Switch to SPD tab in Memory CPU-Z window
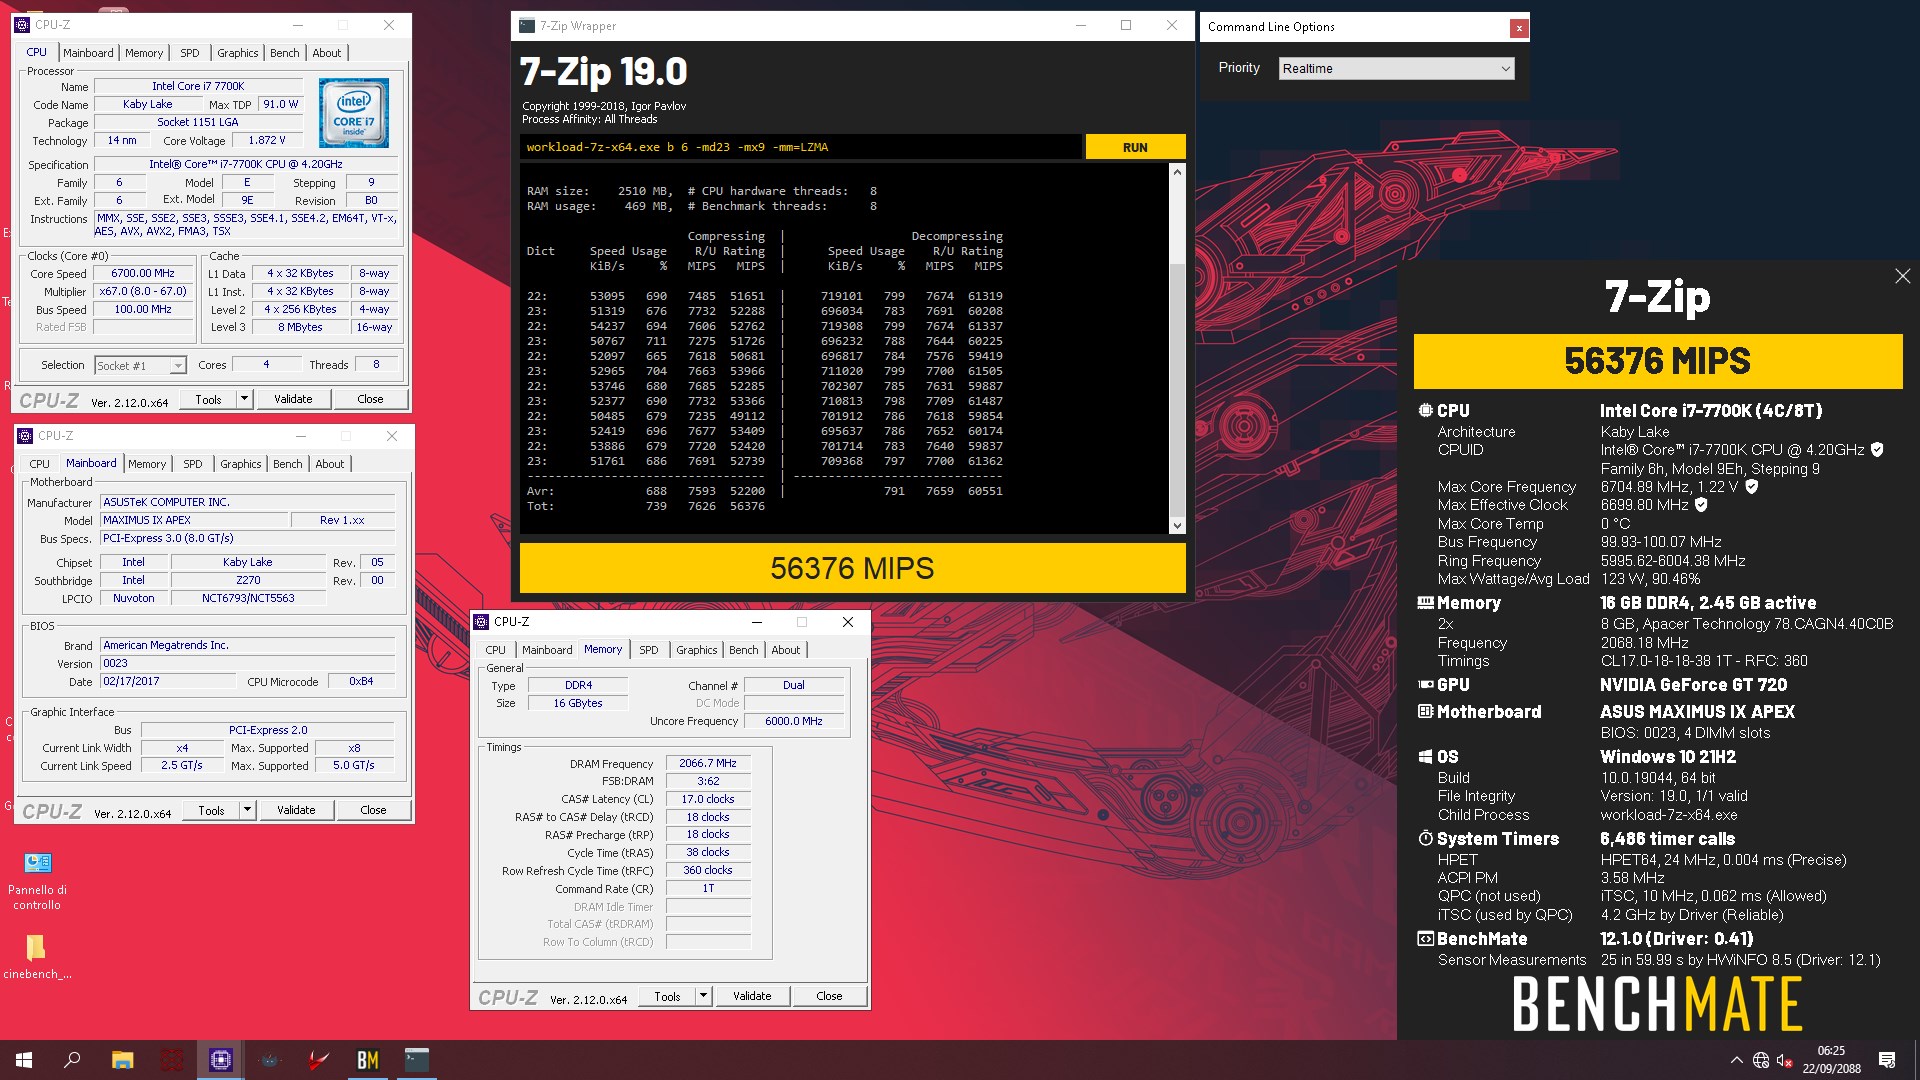The height and width of the screenshot is (1080, 1920). click(649, 650)
